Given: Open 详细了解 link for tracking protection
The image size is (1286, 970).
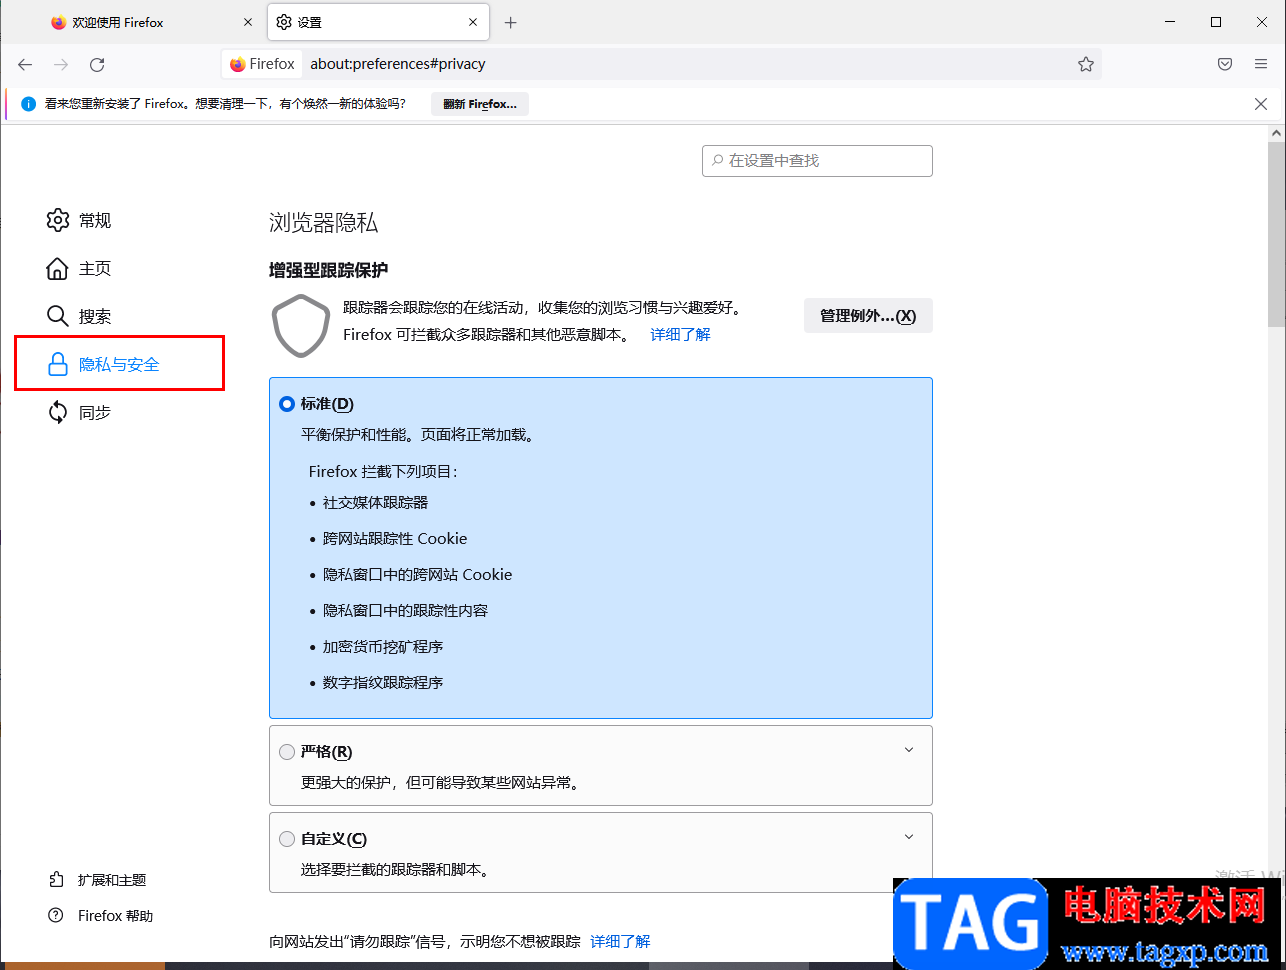Looking at the screenshot, I should (x=680, y=335).
